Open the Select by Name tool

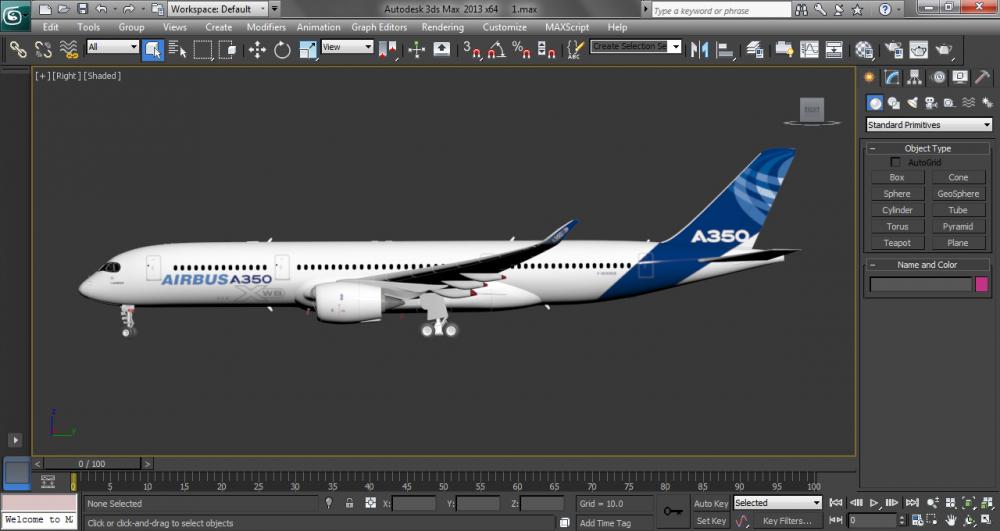pos(178,49)
